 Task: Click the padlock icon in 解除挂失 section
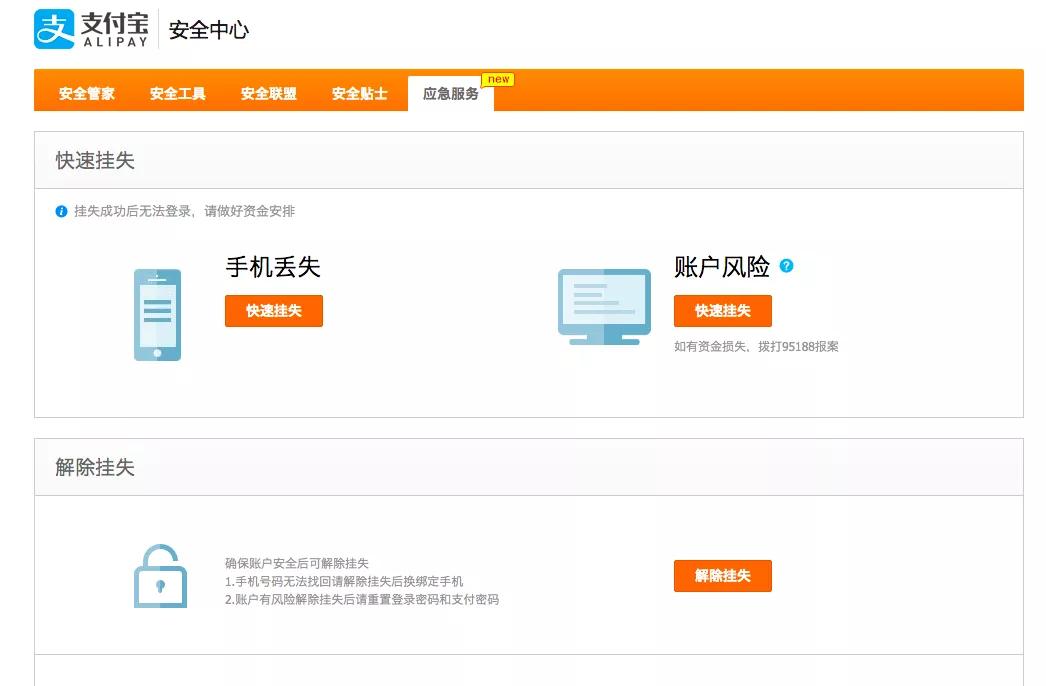coord(160,576)
